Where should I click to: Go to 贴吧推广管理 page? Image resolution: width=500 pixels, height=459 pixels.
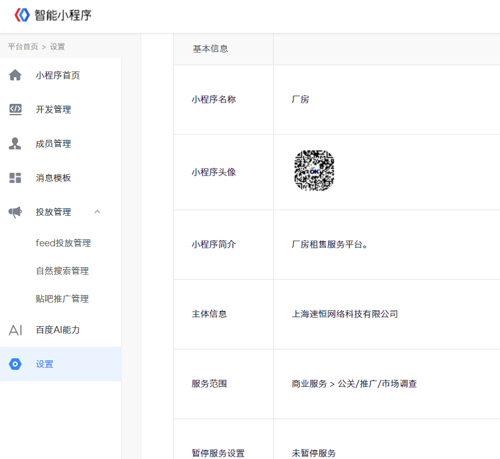click(x=62, y=299)
